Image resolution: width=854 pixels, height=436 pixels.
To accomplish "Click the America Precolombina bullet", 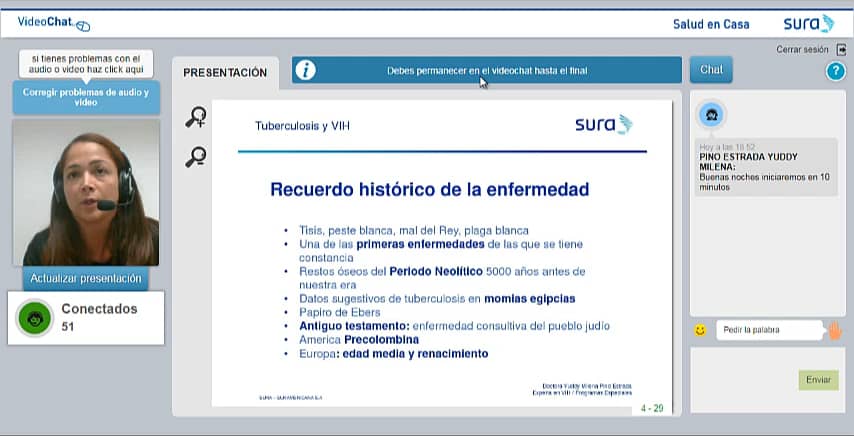I will 359,340.
